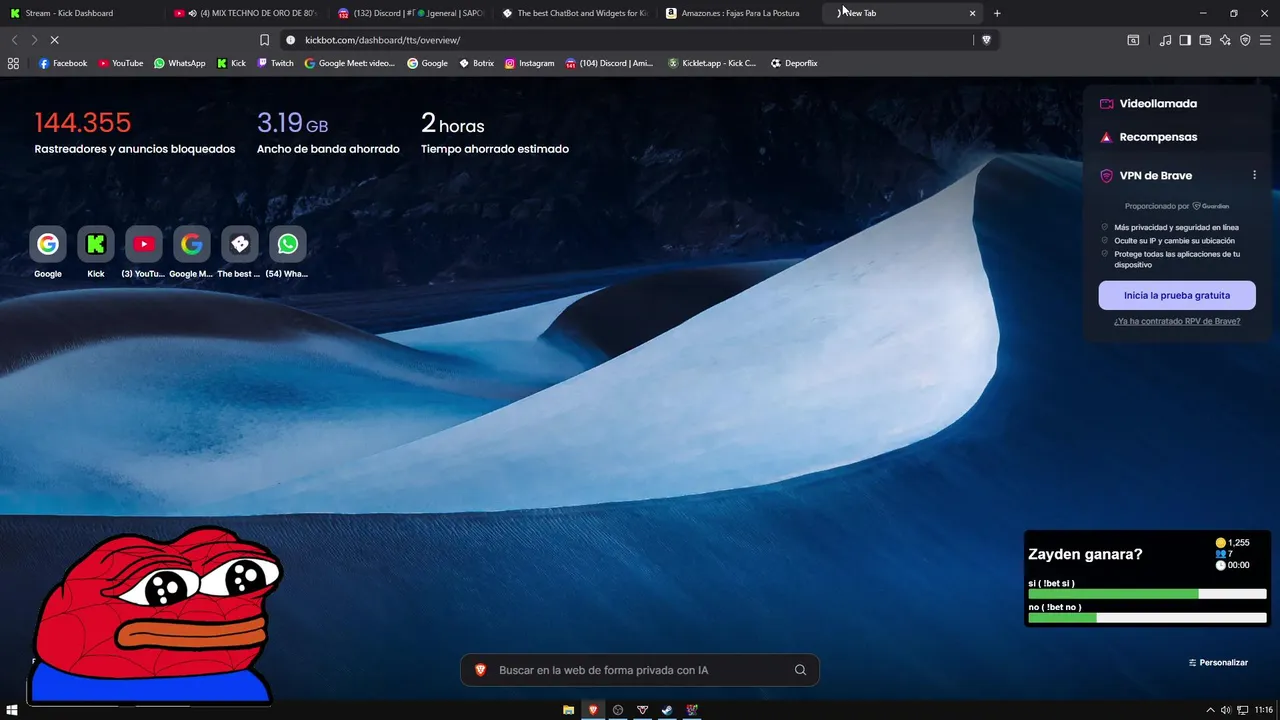Open the Kick shortcut tile

pyautogui.click(x=96, y=244)
